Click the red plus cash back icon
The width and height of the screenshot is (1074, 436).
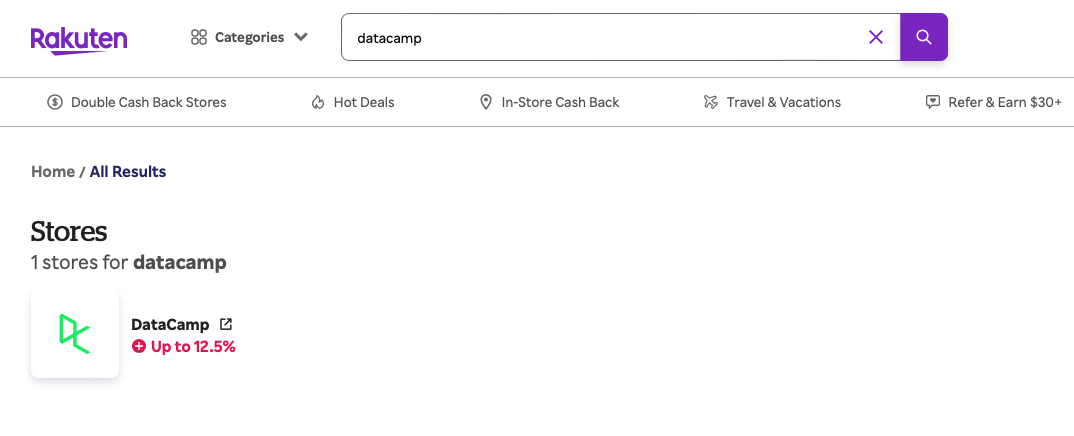(x=138, y=346)
